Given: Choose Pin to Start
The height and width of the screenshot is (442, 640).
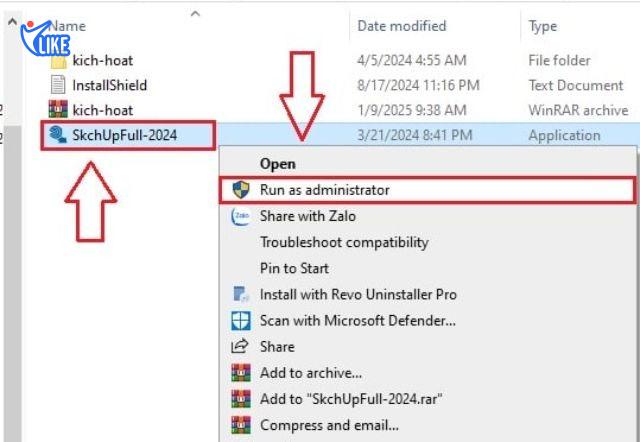Looking at the screenshot, I should (294, 268).
